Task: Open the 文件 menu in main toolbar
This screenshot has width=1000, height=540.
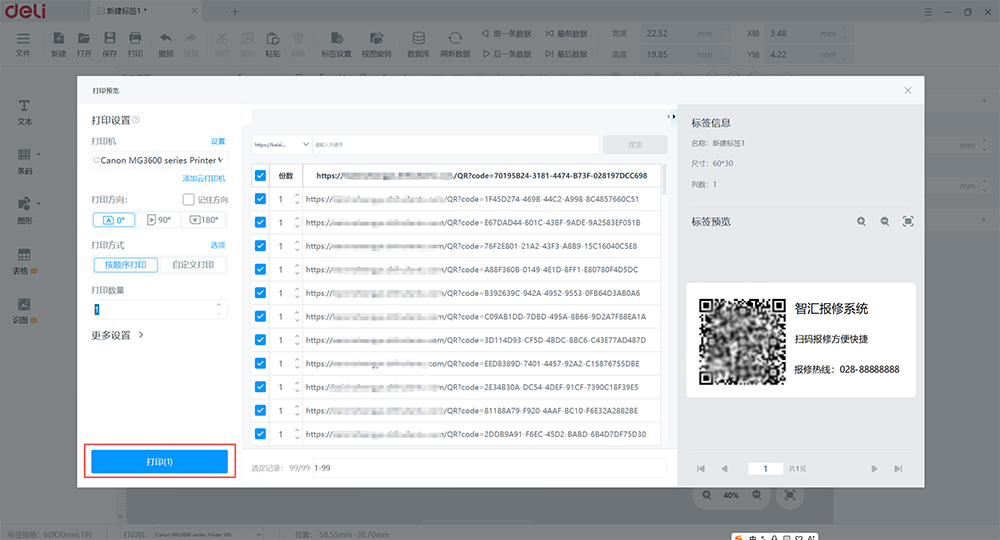Action: [x=23, y=44]
